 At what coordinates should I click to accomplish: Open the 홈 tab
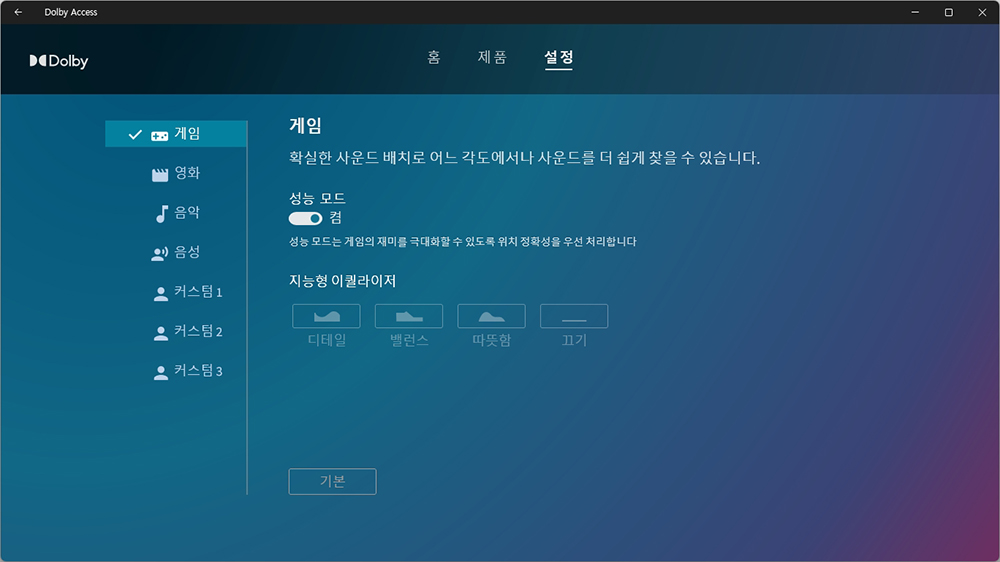[434, 57]
